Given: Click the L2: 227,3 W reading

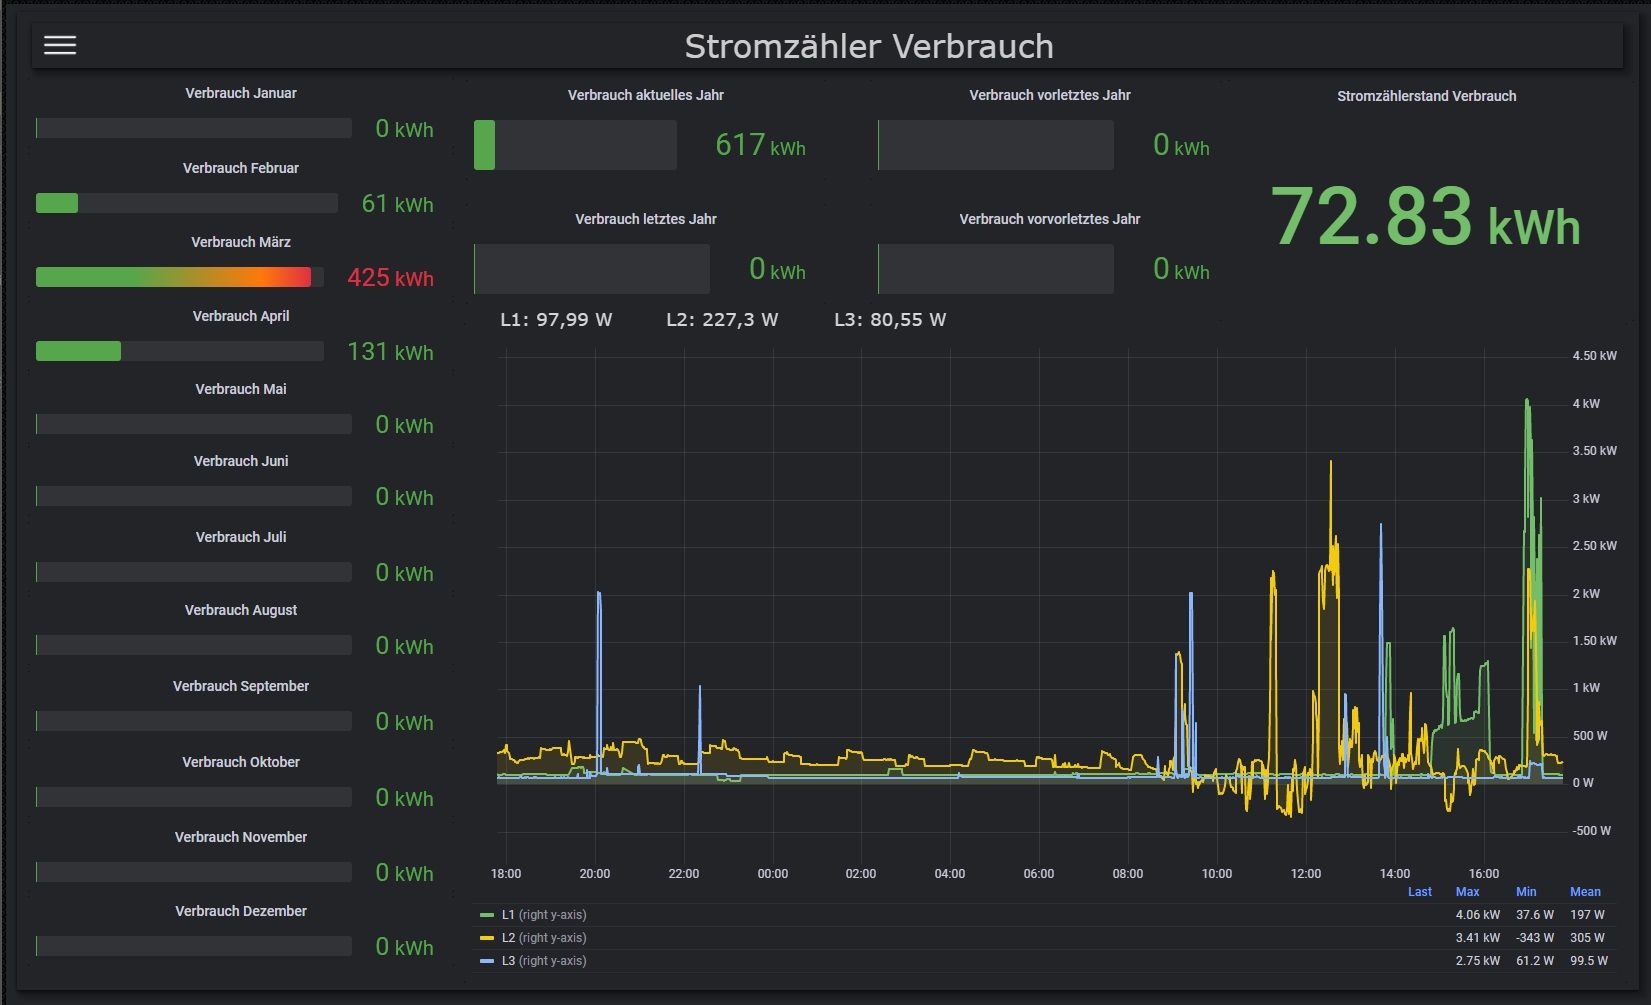Looking at the screenshot, I should (722, 320).
